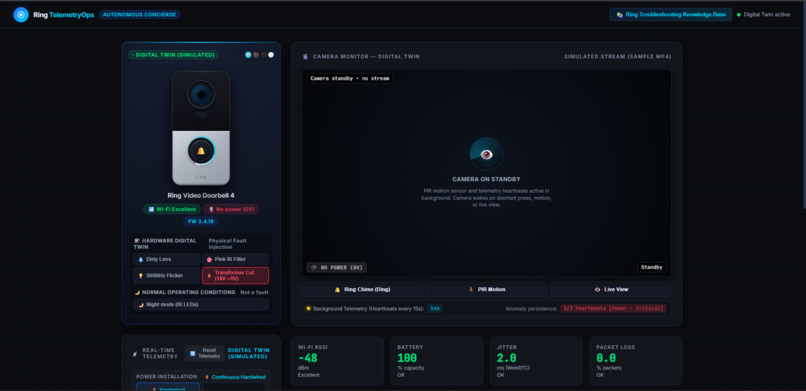Trigger PIR Motion

pos(486,289)
